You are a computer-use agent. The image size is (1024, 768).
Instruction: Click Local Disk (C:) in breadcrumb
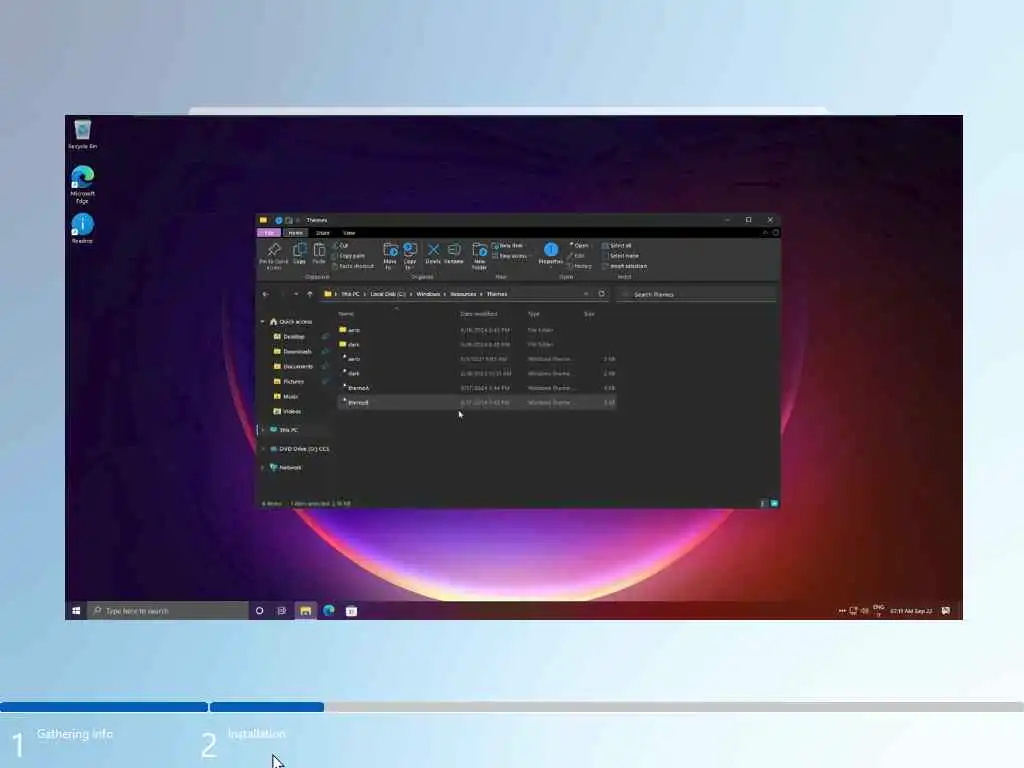pyautogui.click(x=388, y=294)
